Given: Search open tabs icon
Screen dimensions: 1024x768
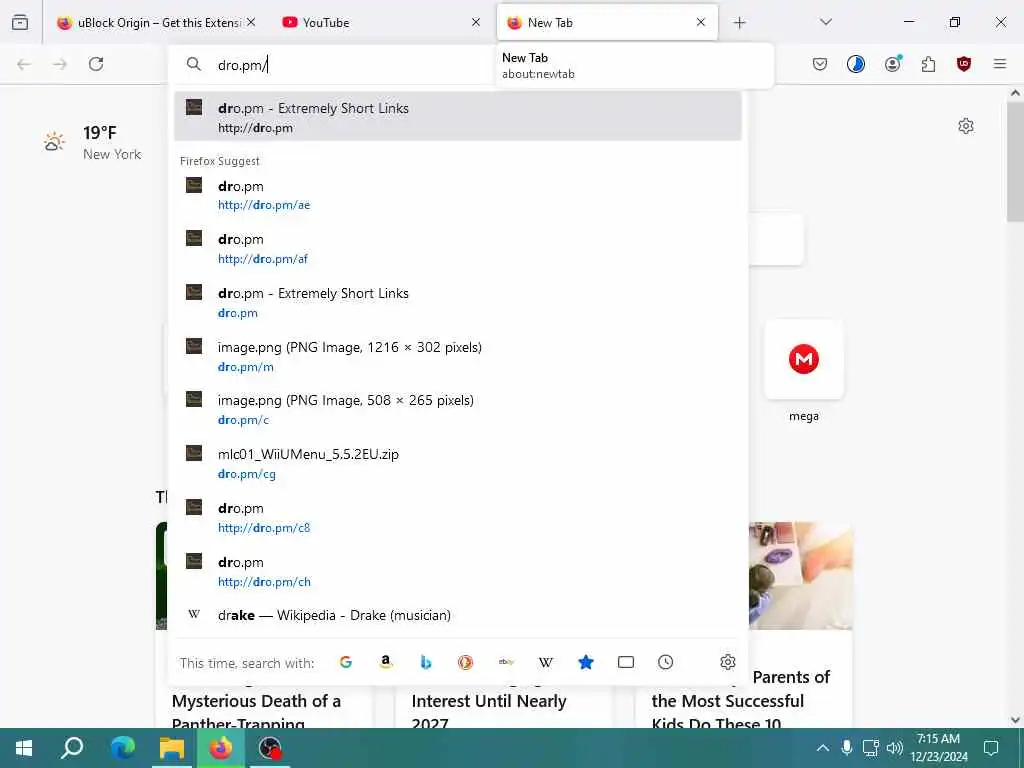Looking at the screenshot, I should (x=626, y=662).
